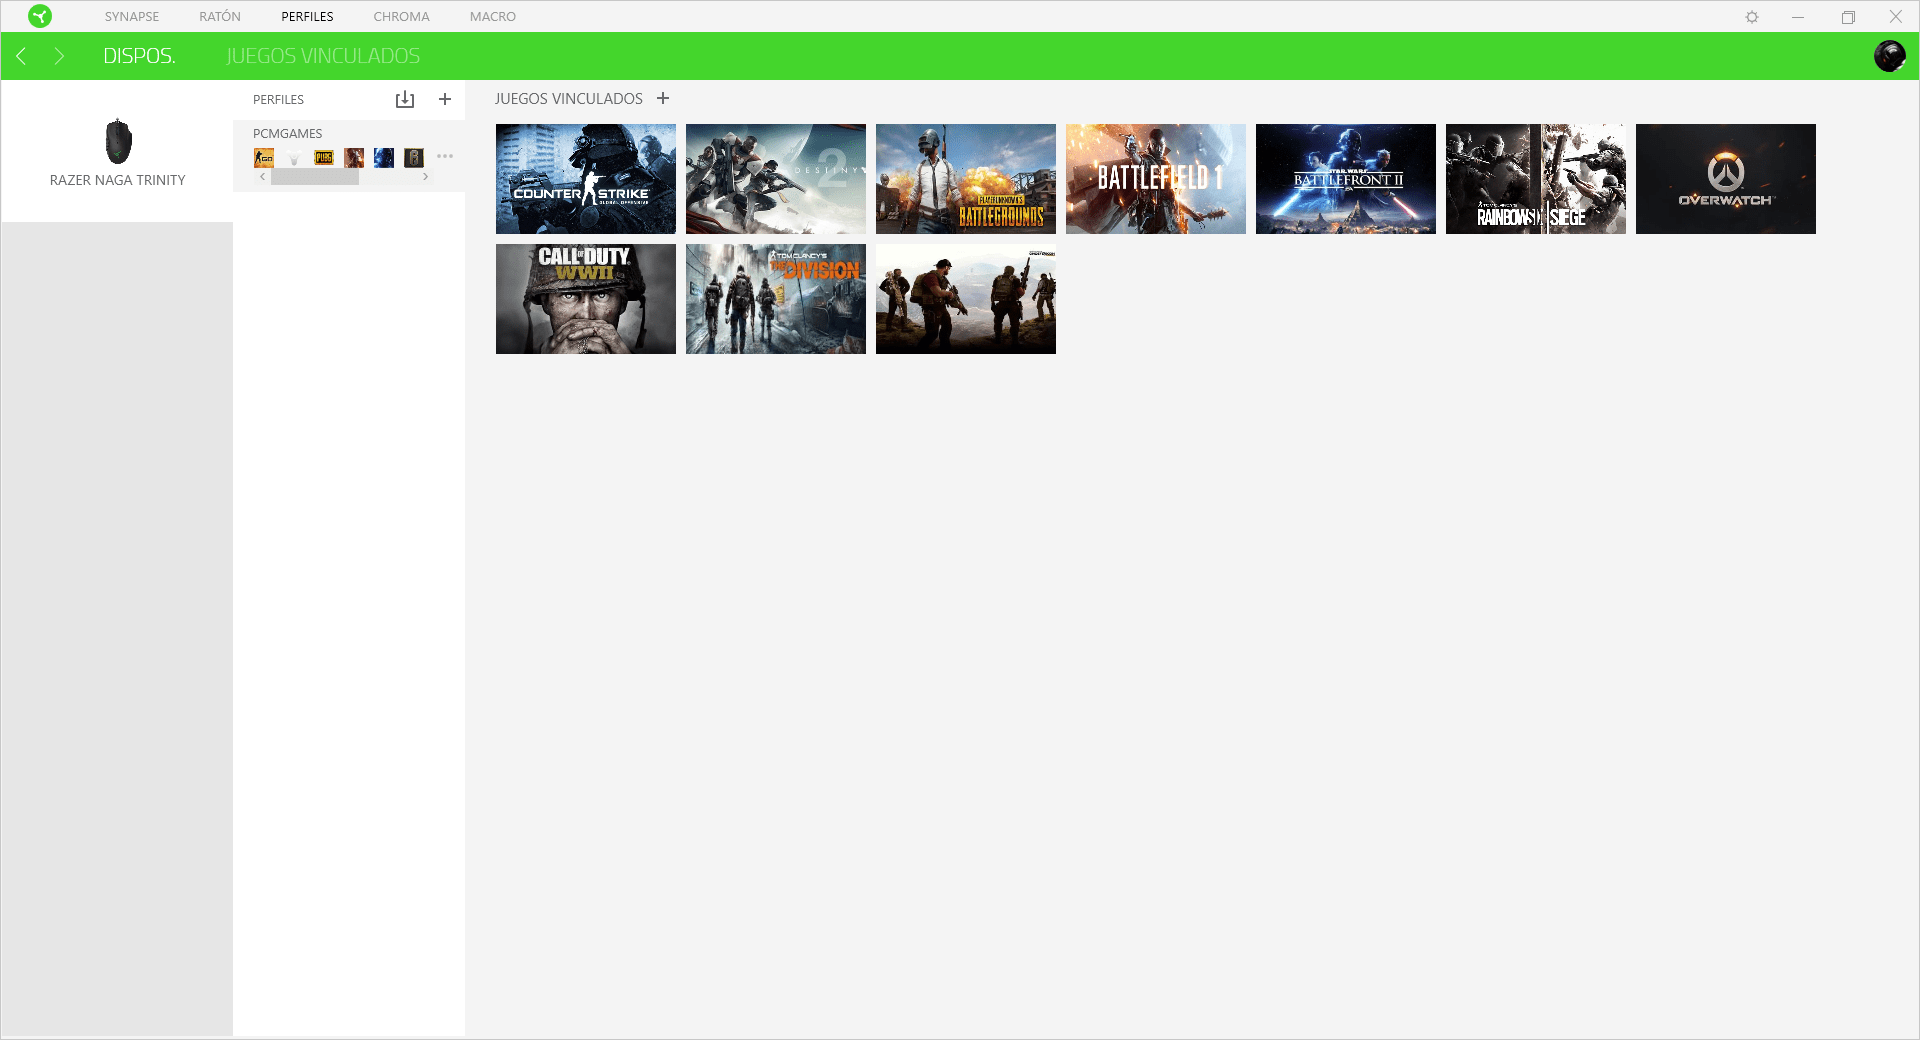
Task: Select the Ghost Recon Wildlands game tile
Action: pyautogui.click(x=966, y=299)
